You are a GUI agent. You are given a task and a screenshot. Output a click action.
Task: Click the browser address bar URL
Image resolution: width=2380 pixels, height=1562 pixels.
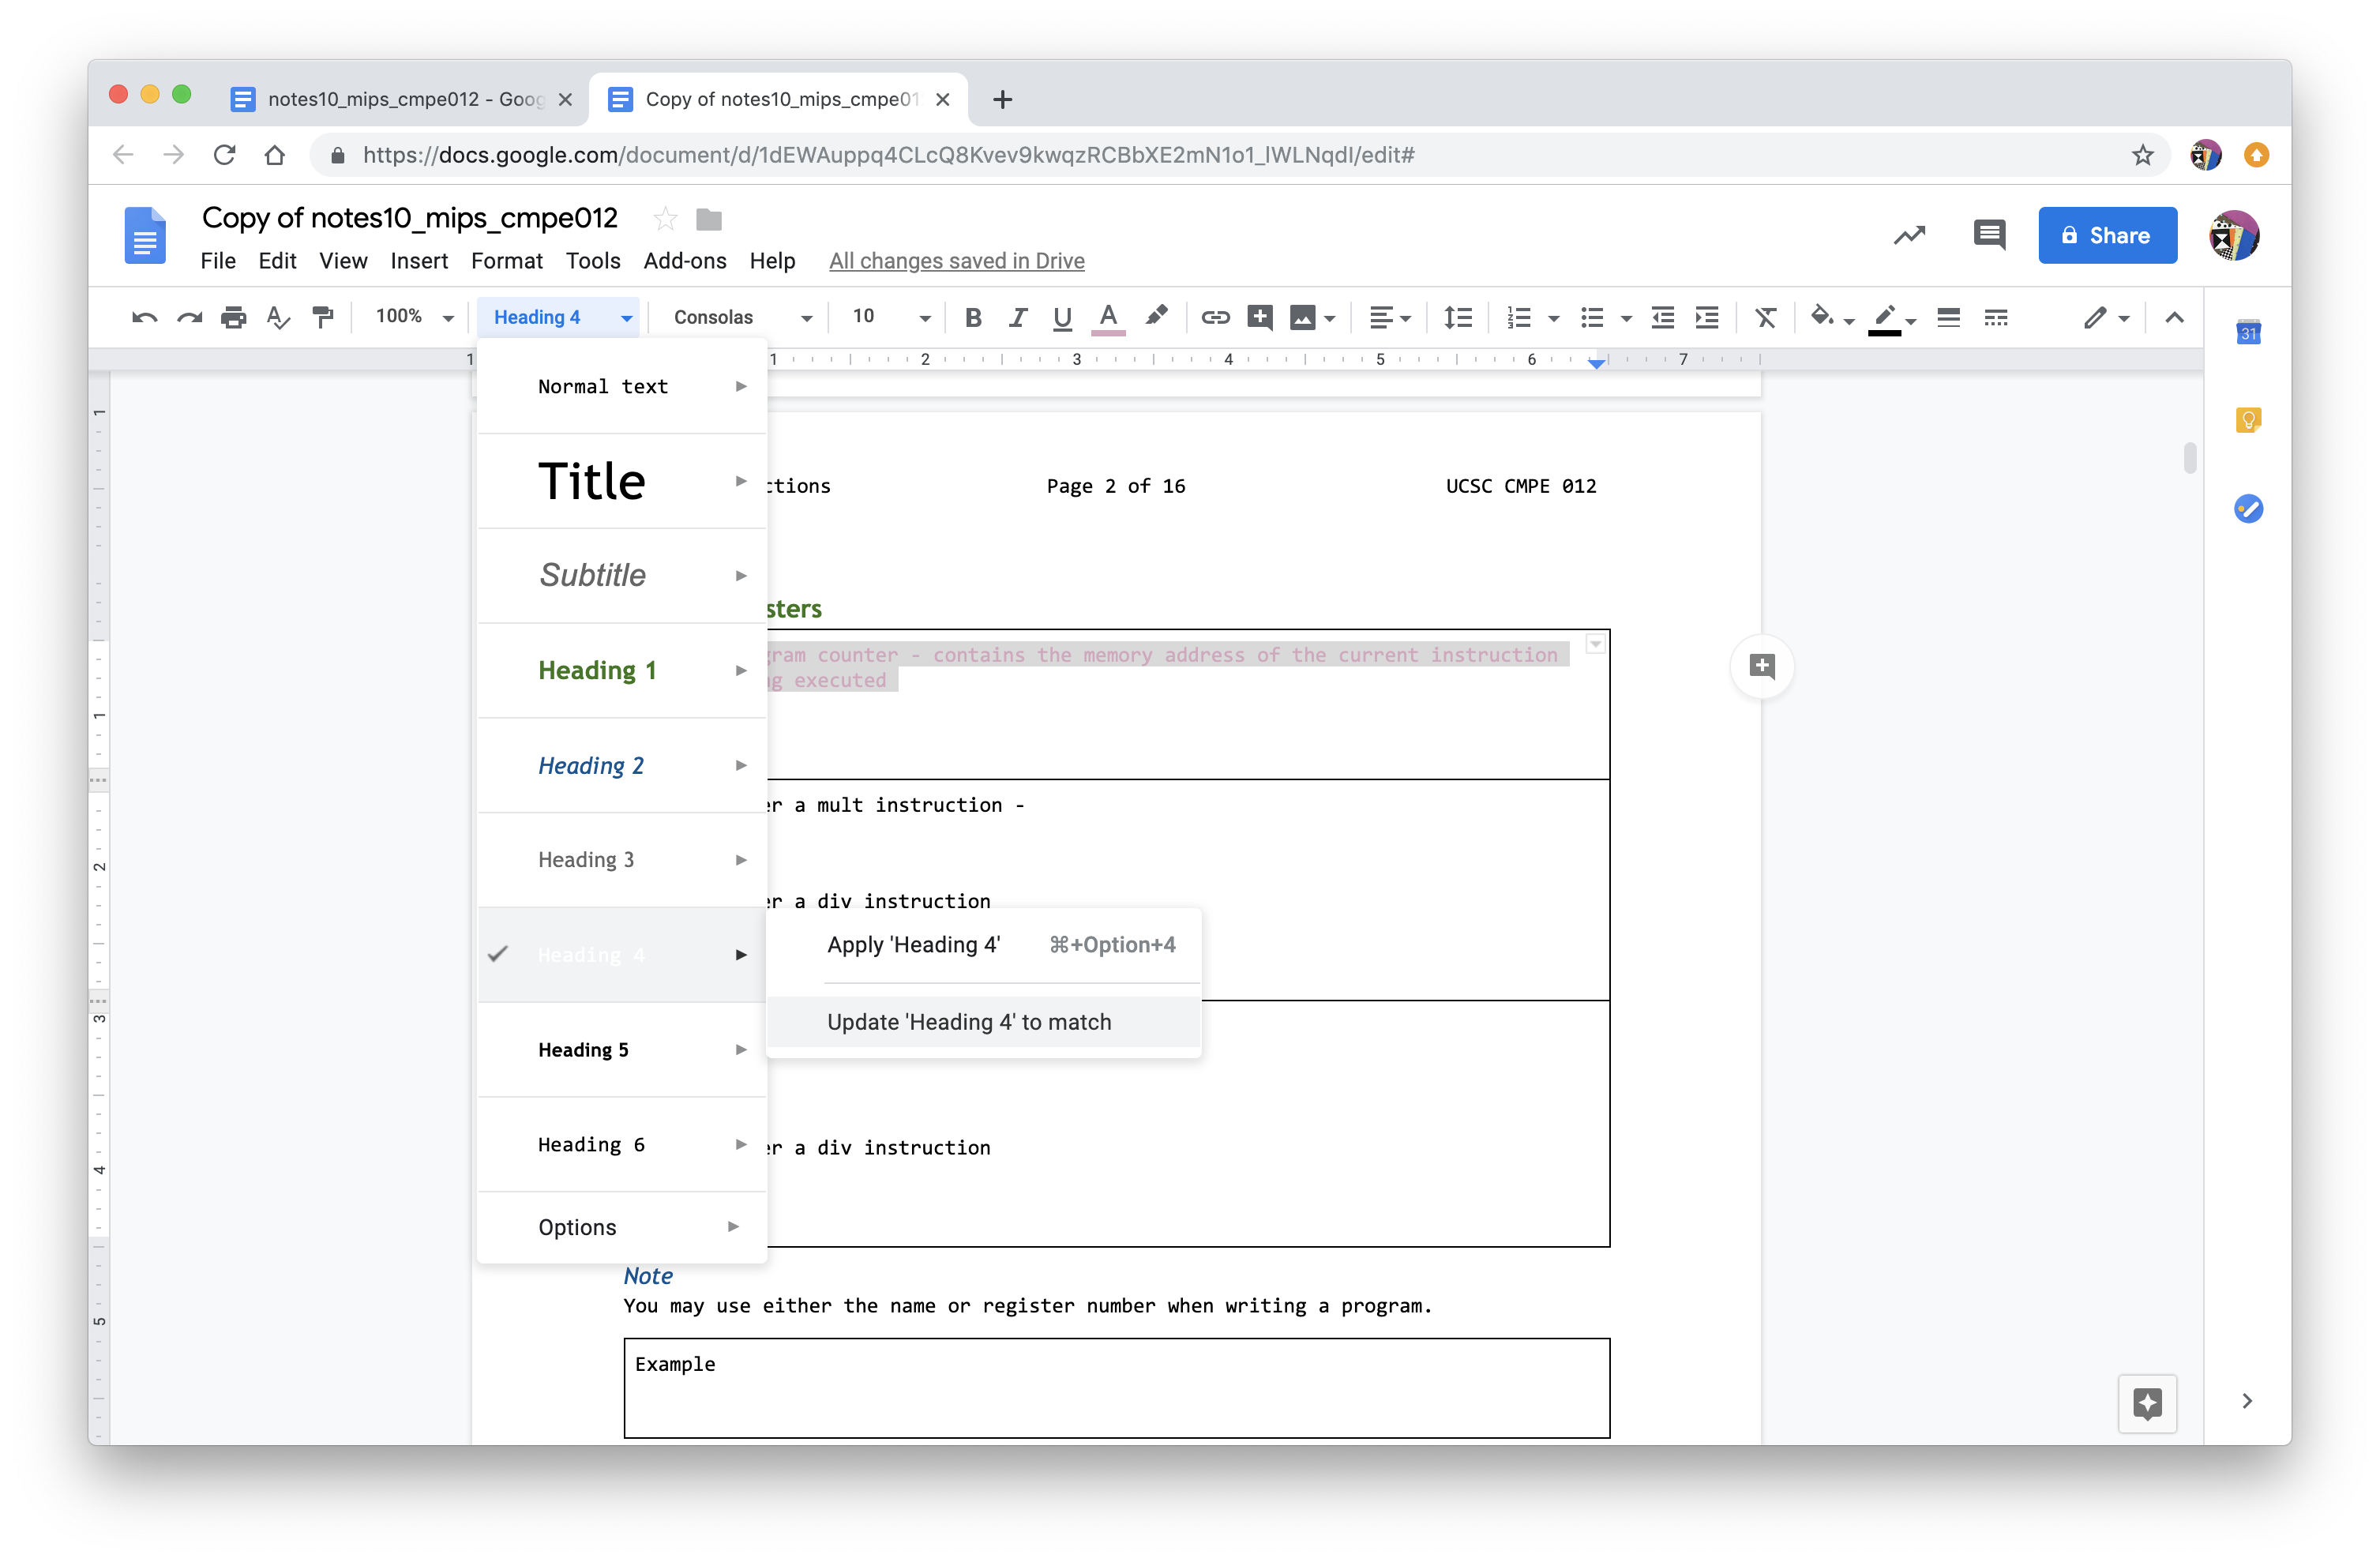(888, 155)
